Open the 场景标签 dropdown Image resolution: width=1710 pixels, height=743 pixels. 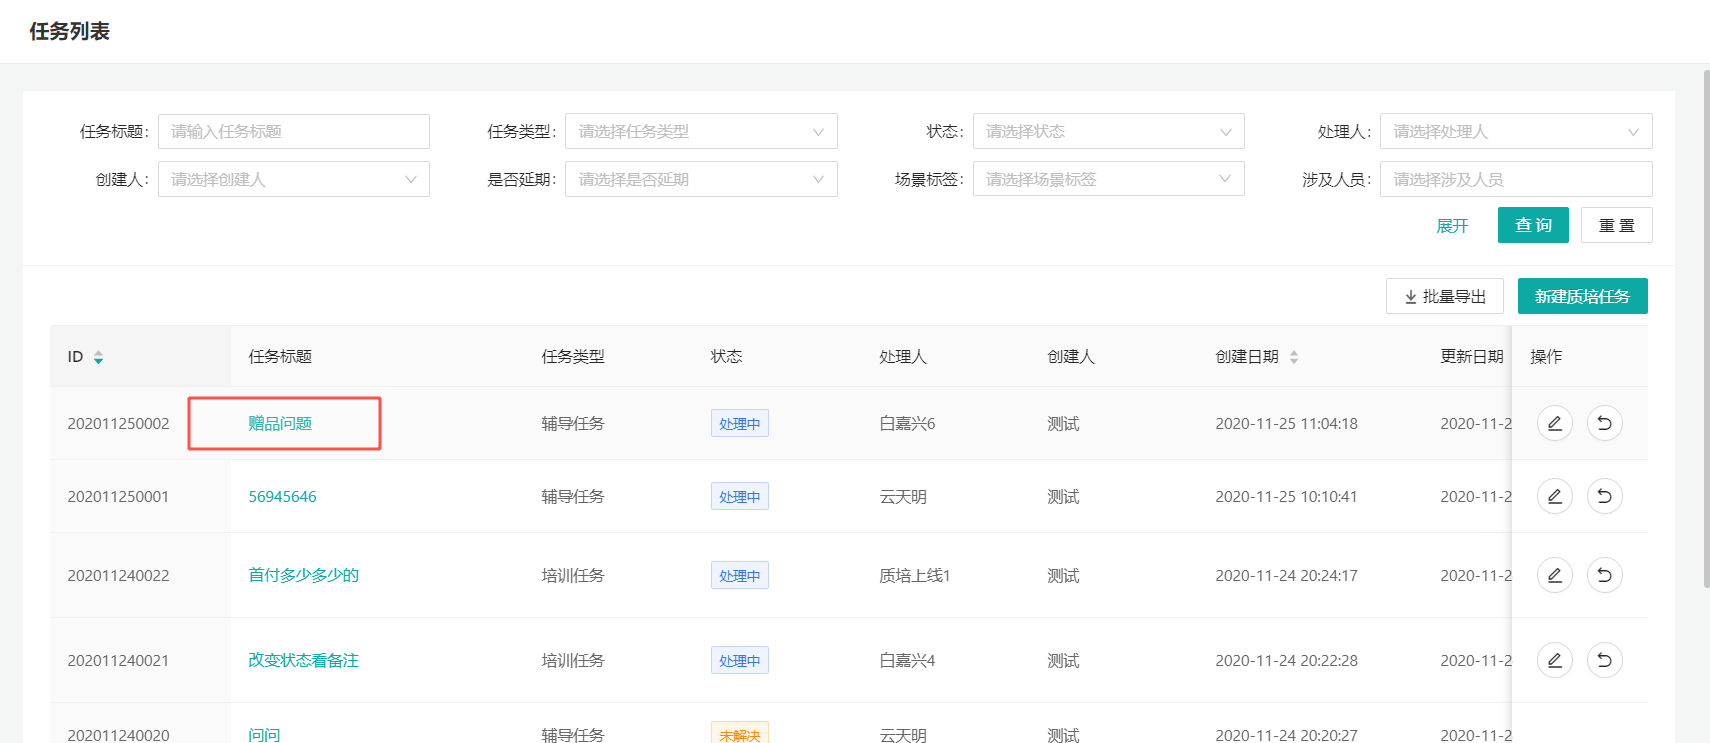pos(1108,179)
